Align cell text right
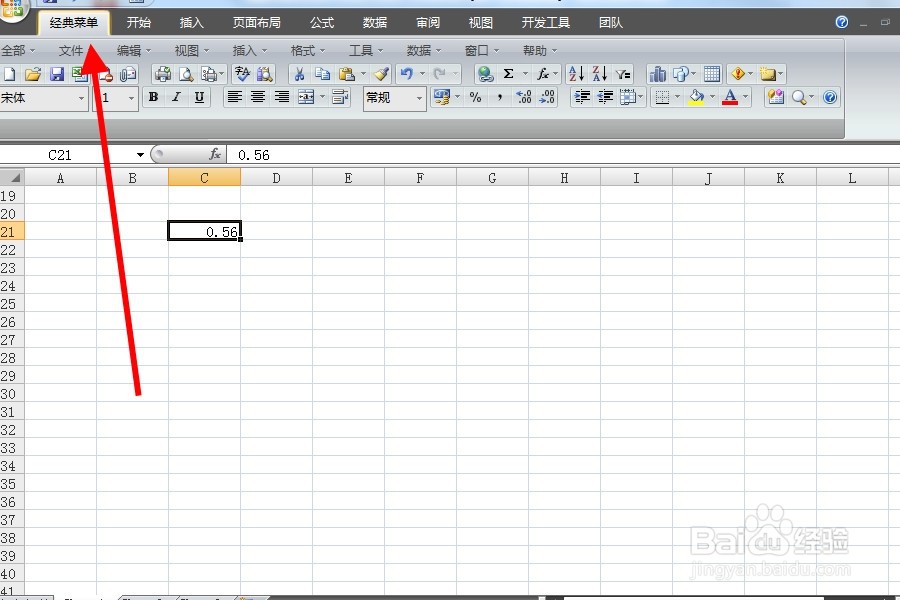 click(x=281, y=98)
